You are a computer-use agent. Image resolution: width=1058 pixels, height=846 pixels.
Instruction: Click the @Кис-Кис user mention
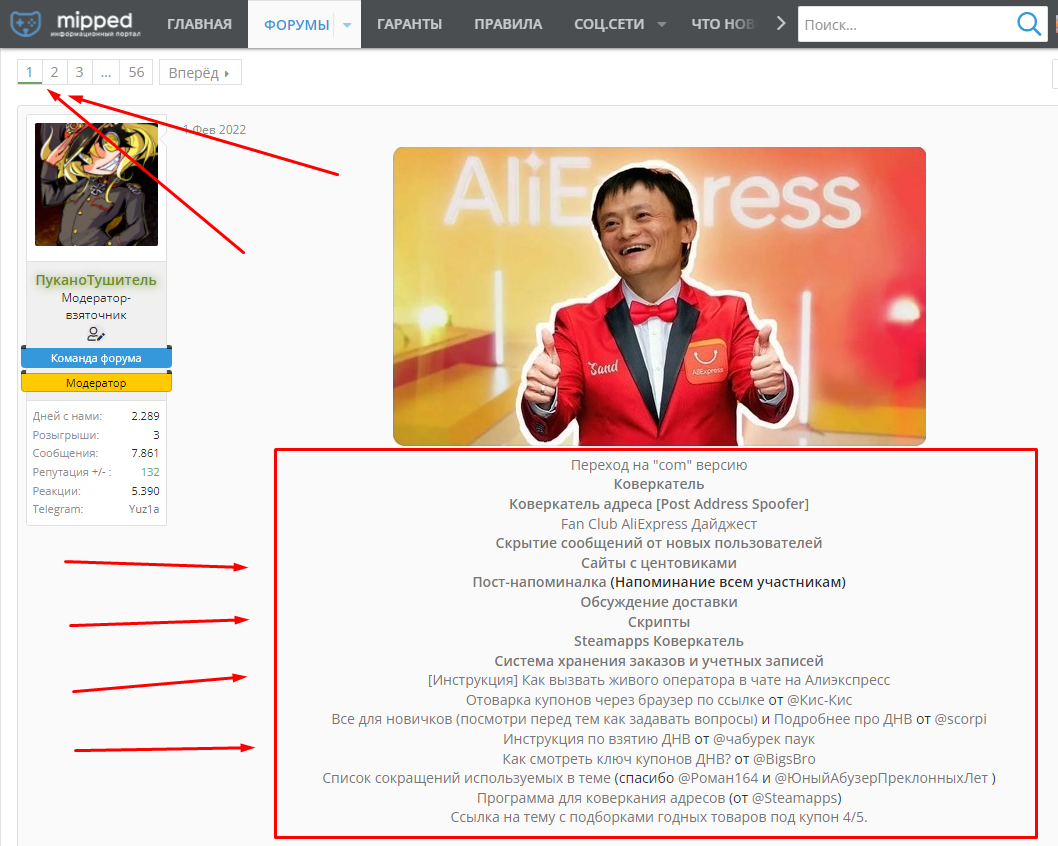tap(819, 700)
